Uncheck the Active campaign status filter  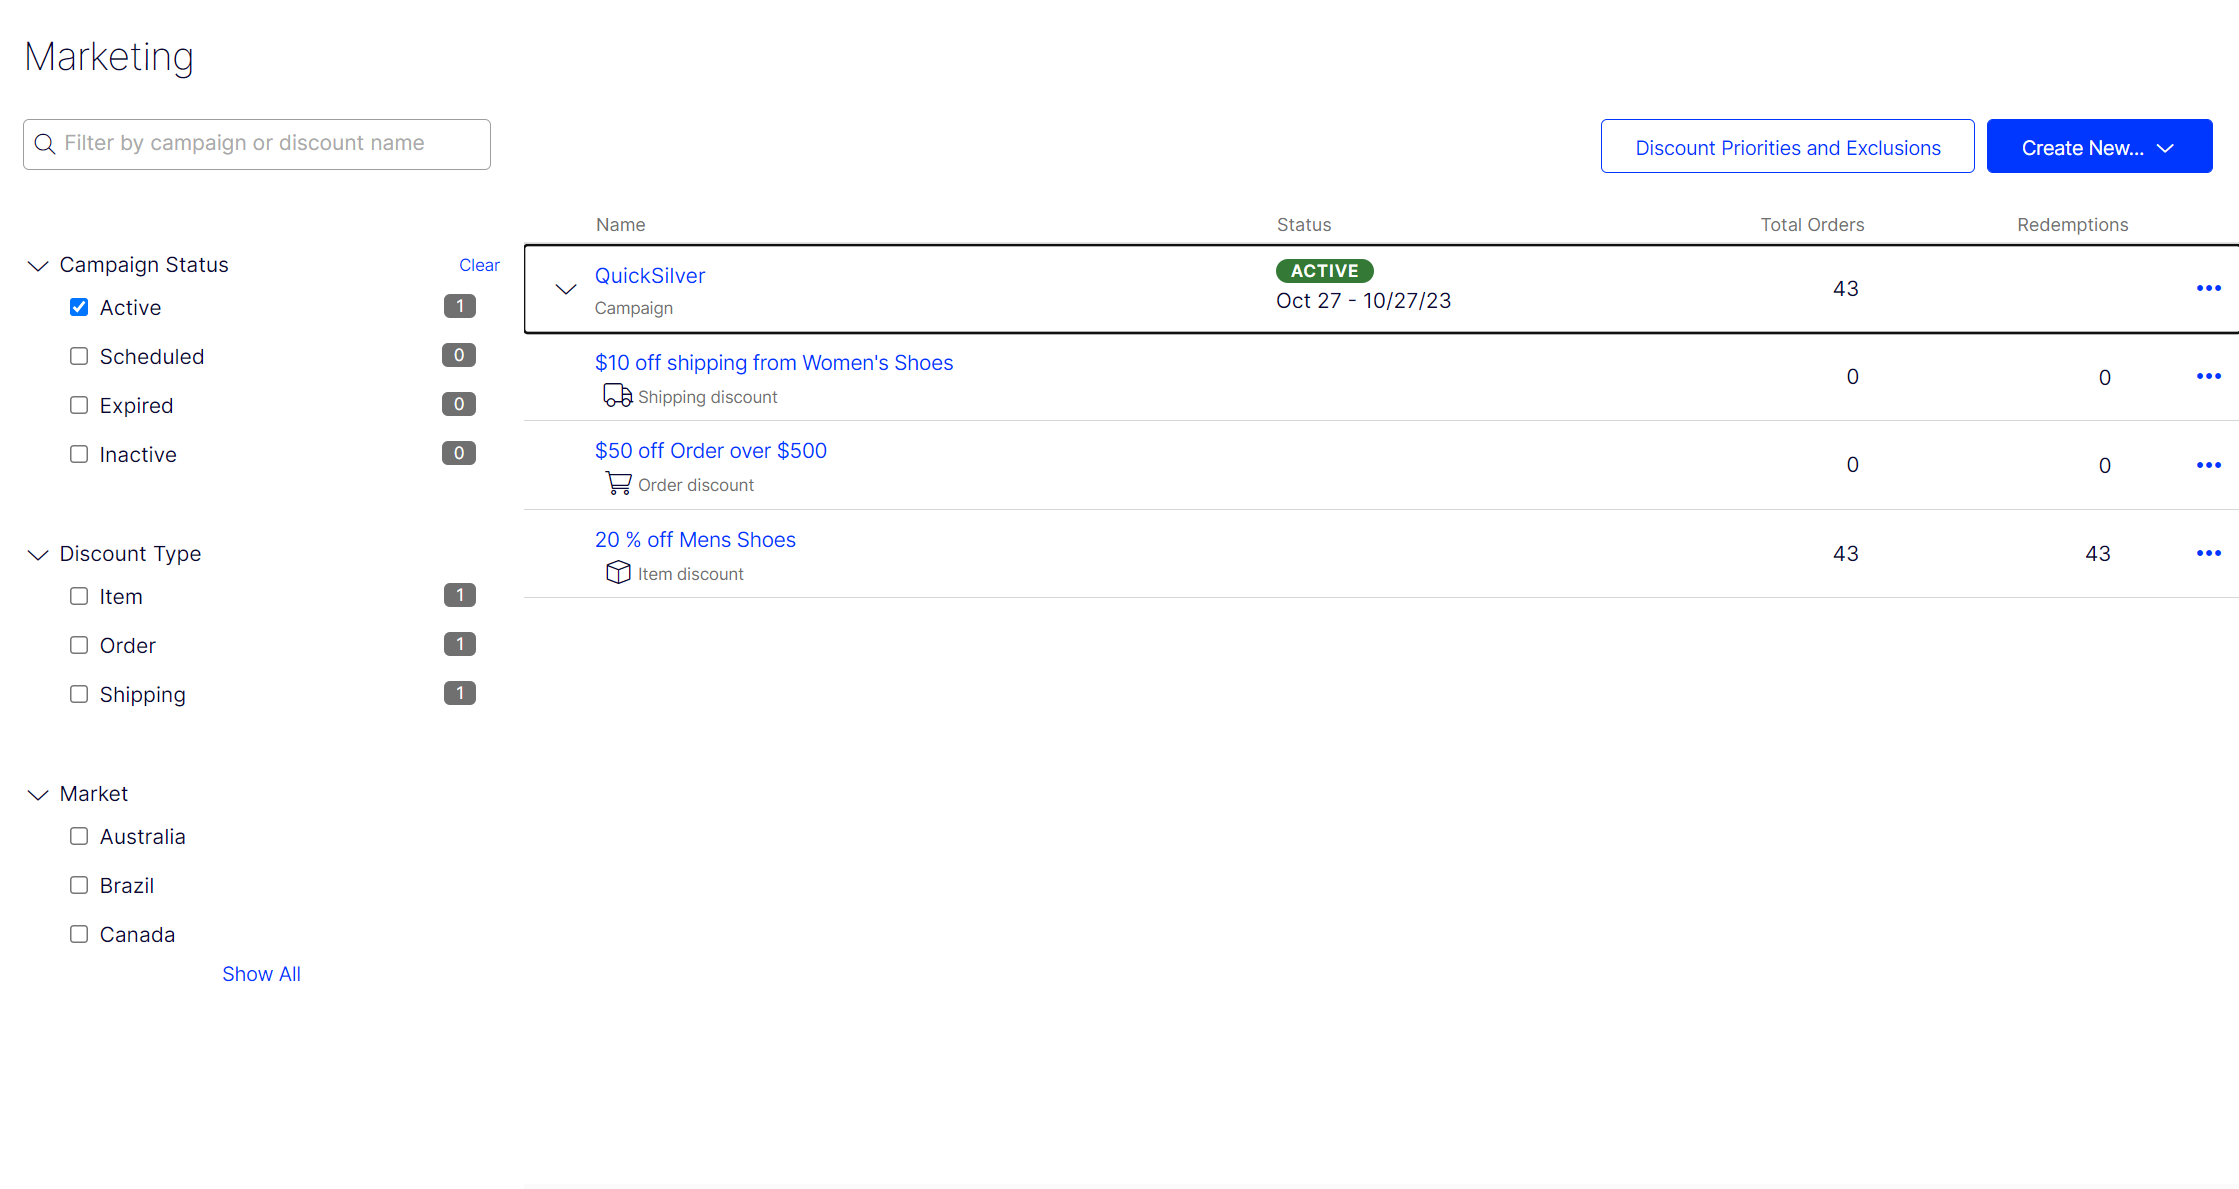coord(79,307)
